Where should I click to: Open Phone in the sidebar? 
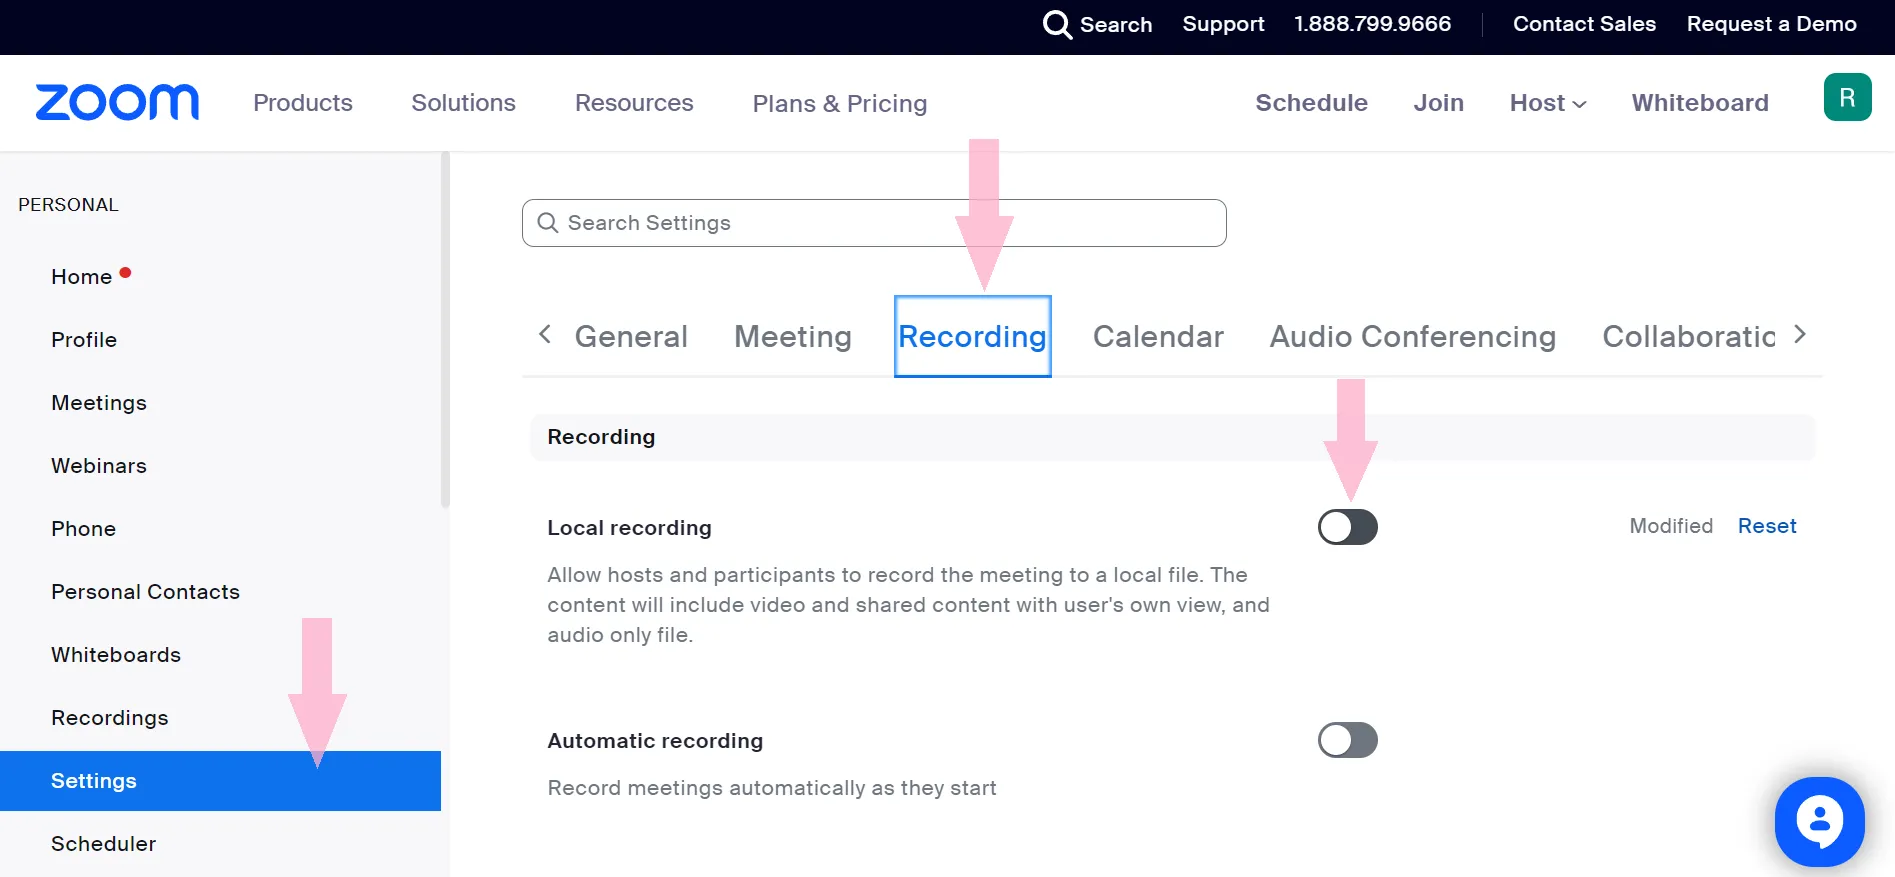pos(83,529)
